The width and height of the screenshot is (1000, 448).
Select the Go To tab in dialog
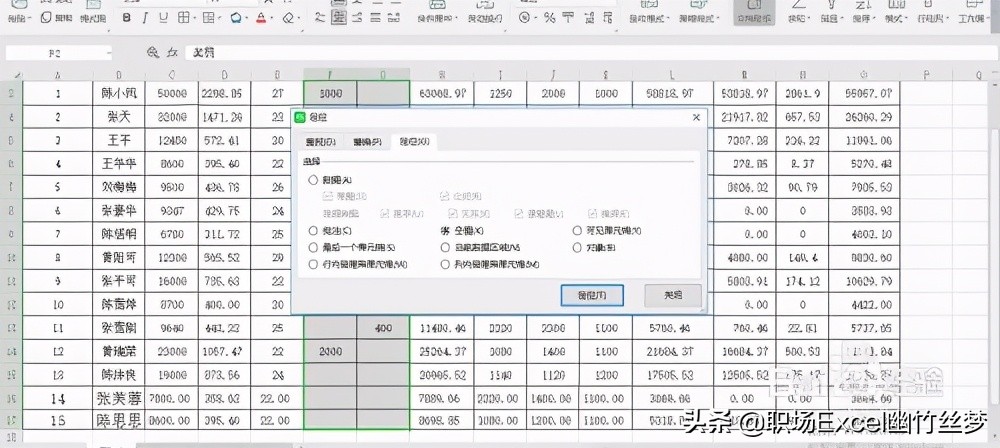tap(413, 142)
